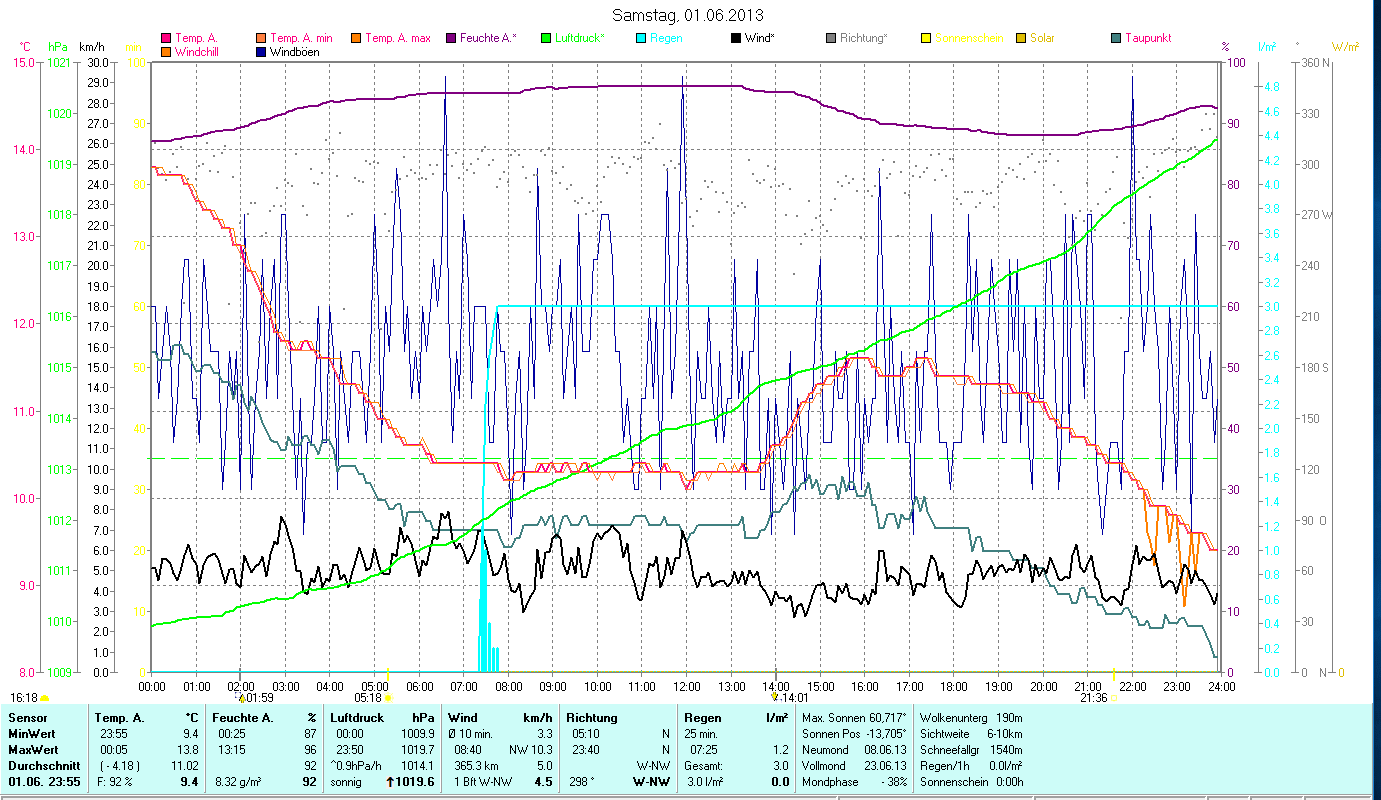Click the dark blue Windböen legend swatch
Screen dimensions: 1381x800
261,51
